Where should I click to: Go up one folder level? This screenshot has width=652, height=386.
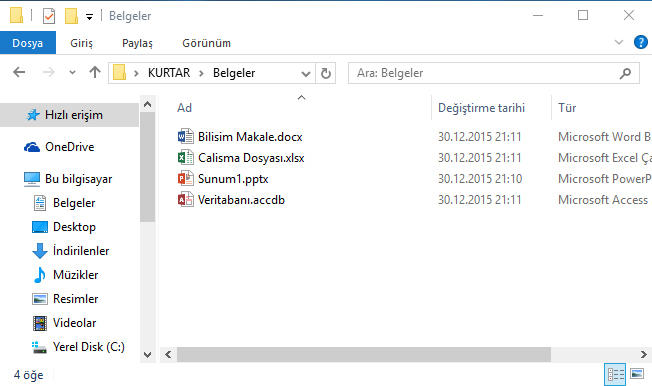point(95,72)
